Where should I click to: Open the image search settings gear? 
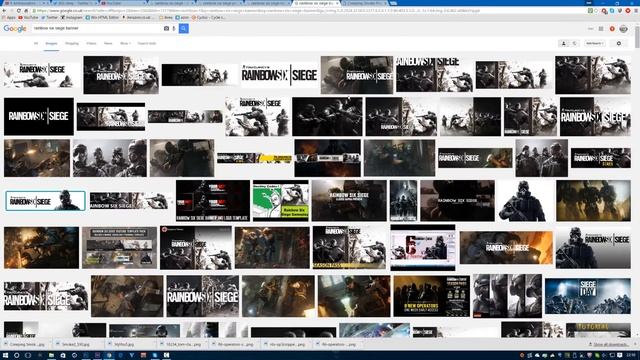[618, 43]
